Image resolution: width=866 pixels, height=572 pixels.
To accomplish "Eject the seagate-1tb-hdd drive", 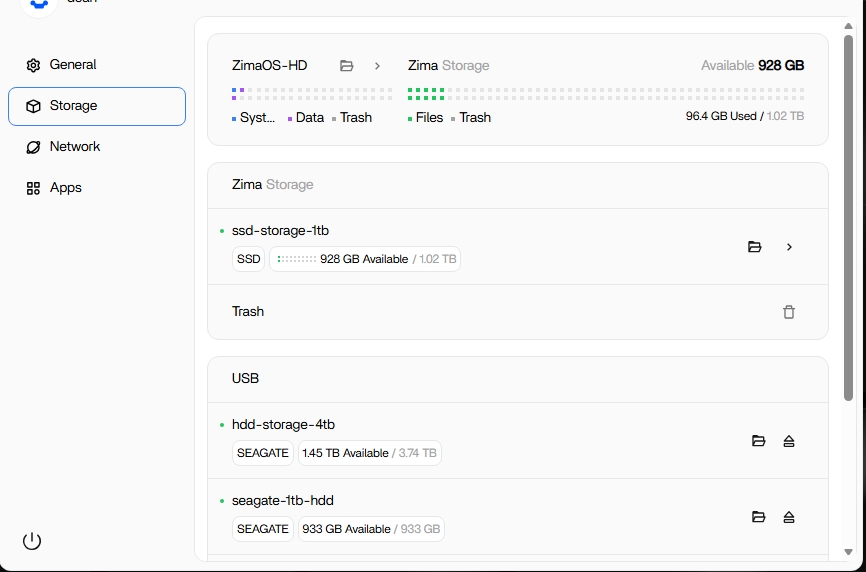I will 789,517.
